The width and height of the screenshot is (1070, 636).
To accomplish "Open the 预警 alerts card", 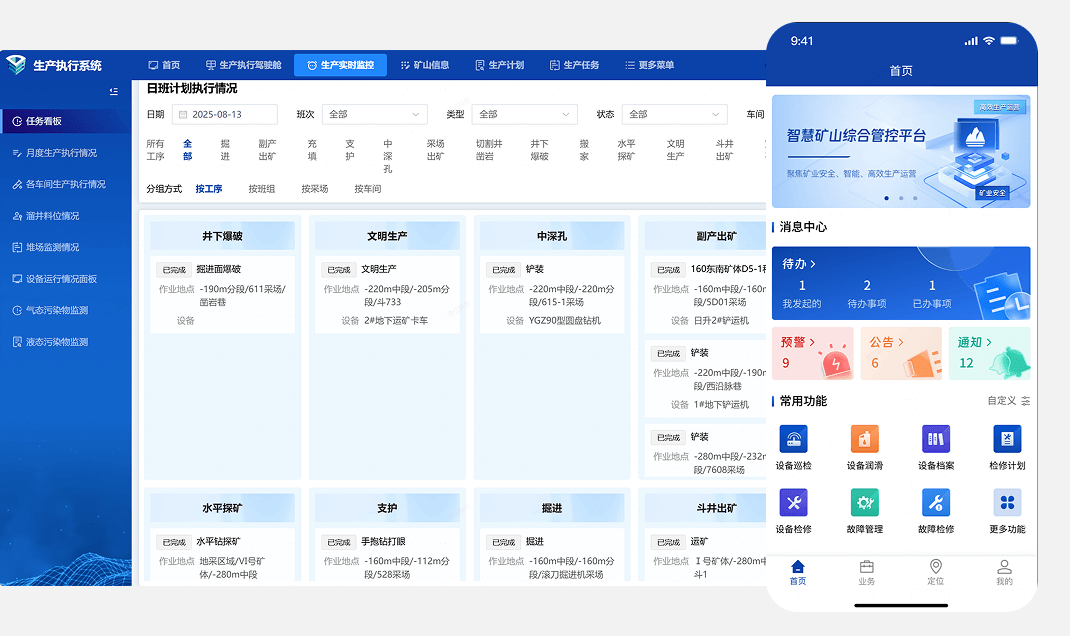I will pos(813,353).
